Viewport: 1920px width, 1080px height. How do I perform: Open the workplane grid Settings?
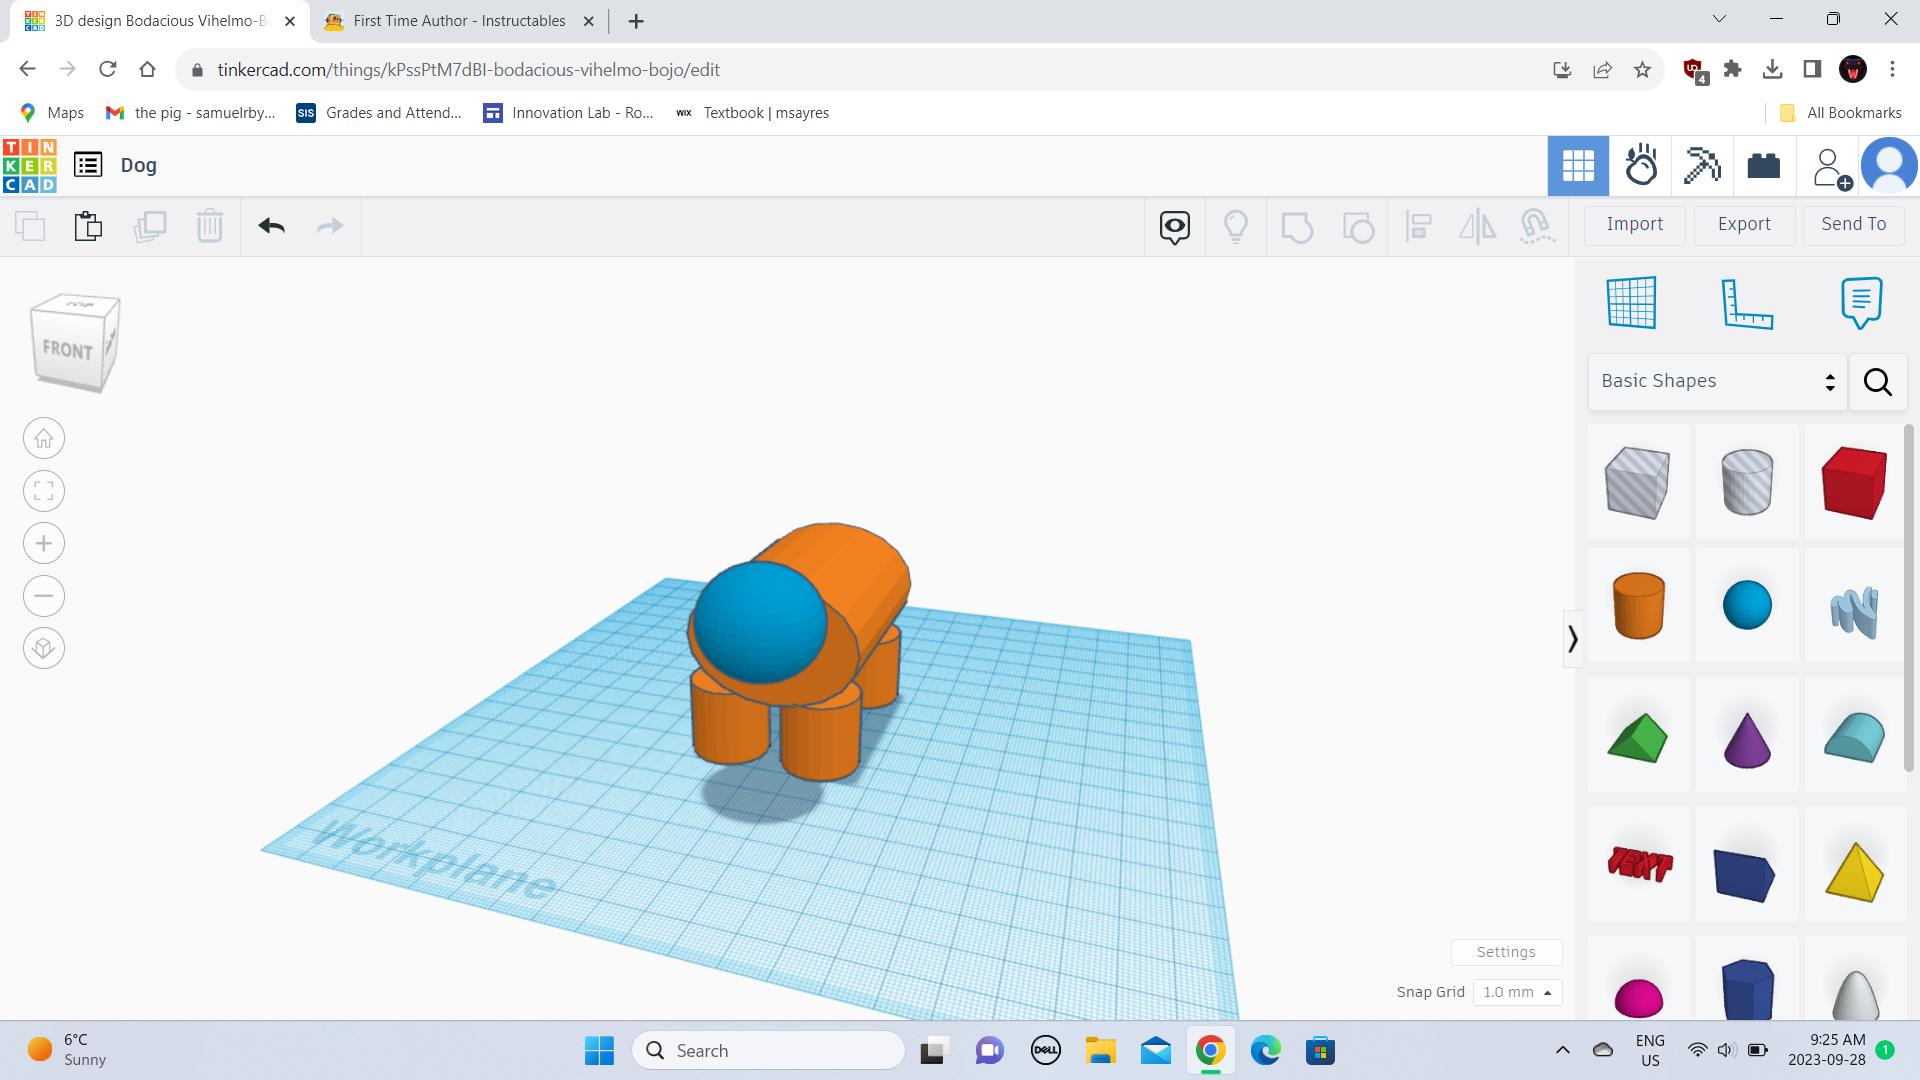coord(1506,952)
